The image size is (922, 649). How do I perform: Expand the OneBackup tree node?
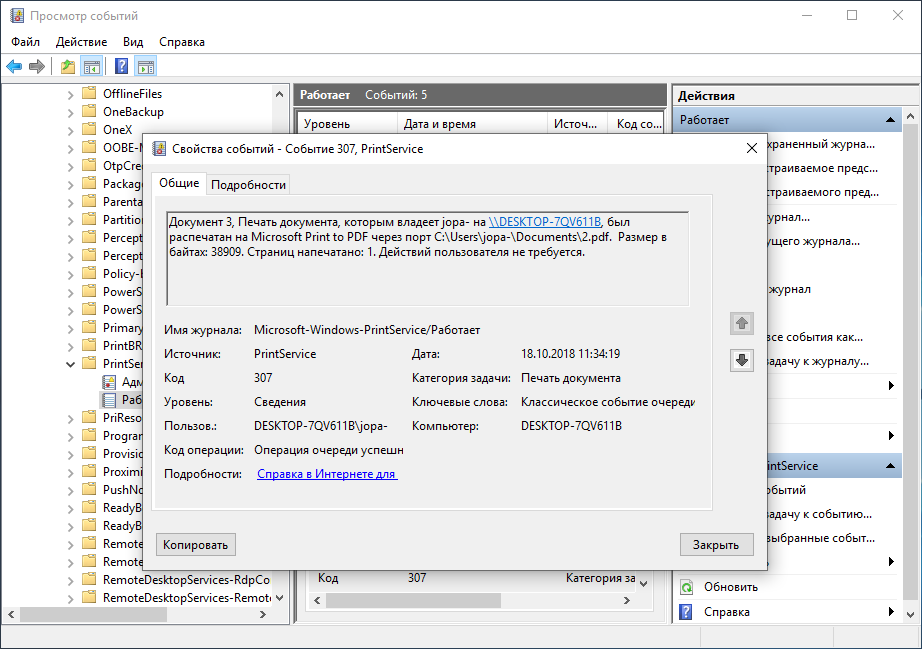coord(71,113)
